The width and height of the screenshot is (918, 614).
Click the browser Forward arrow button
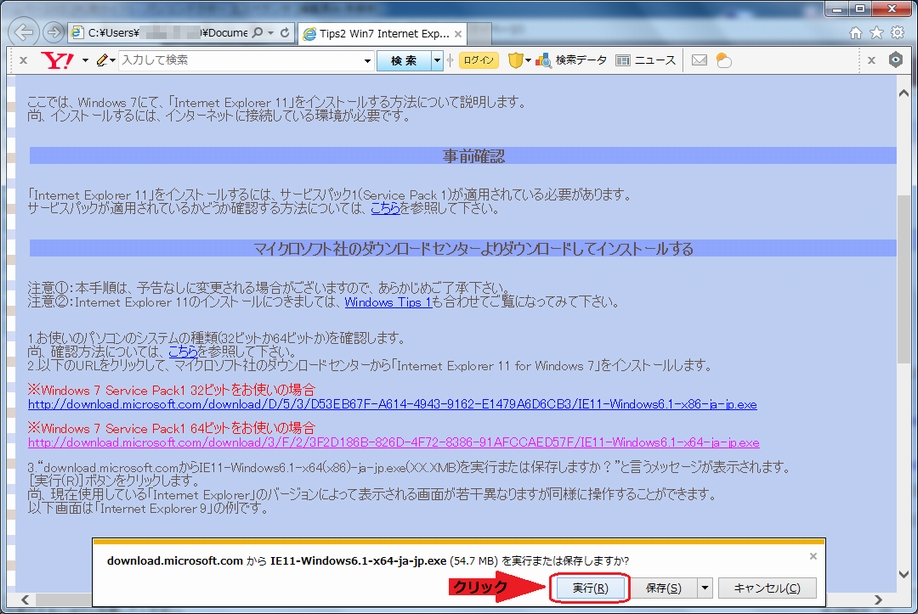pyautogui.click(x=54, y=32)
